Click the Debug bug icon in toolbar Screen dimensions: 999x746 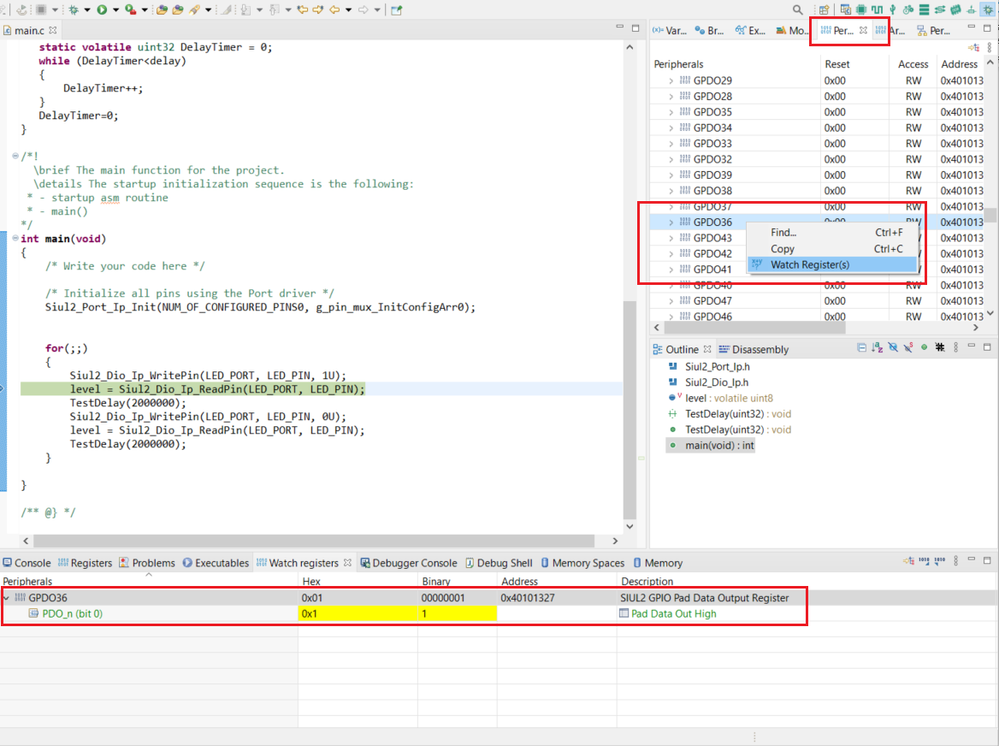coord(74,10)
